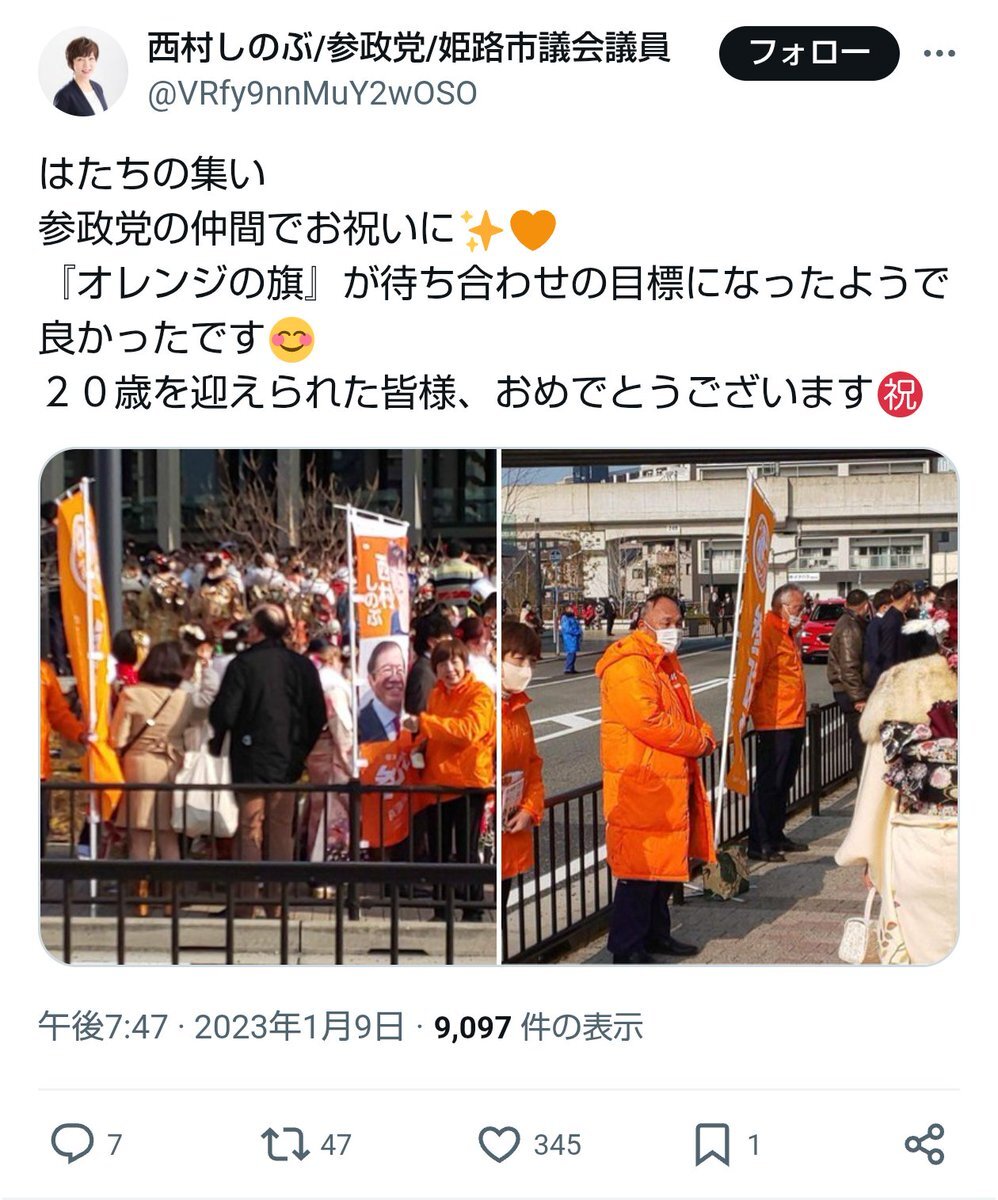Image resolution: width=998 pixels, height=1200 pixels.
Task: Tap the retweet count number 47
Action: point(336,1145)
